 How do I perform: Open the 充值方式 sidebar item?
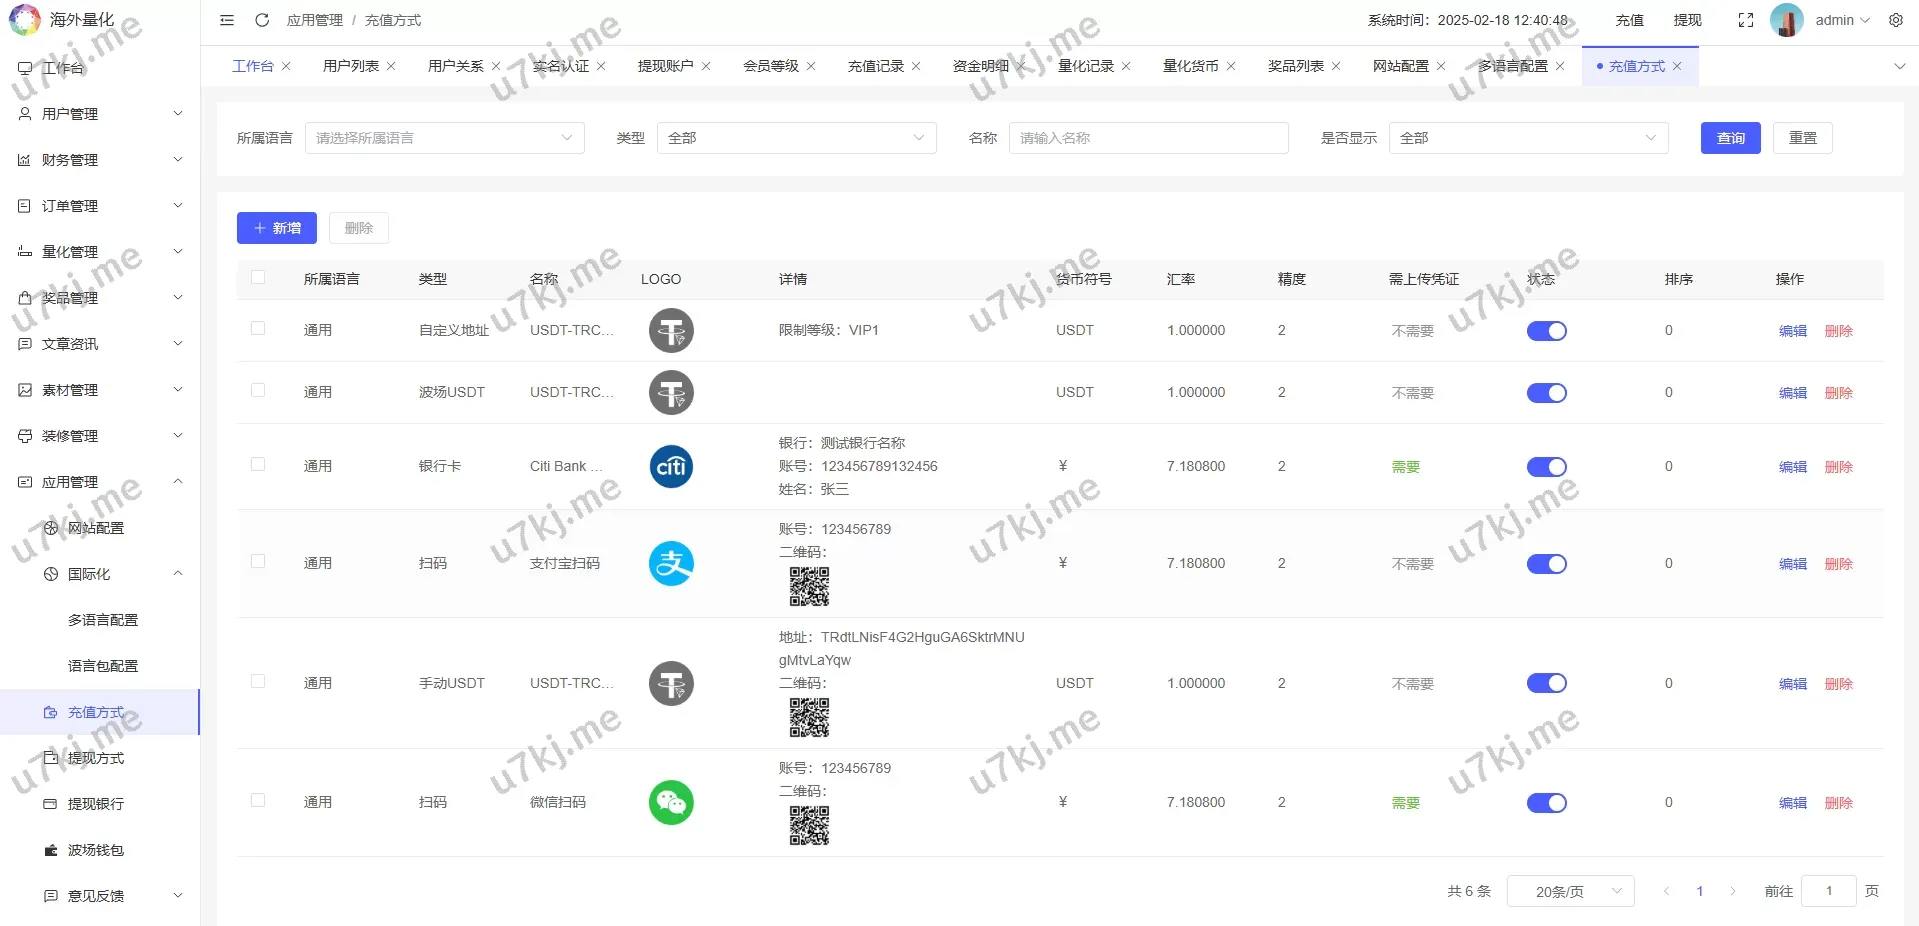(96, 712)
